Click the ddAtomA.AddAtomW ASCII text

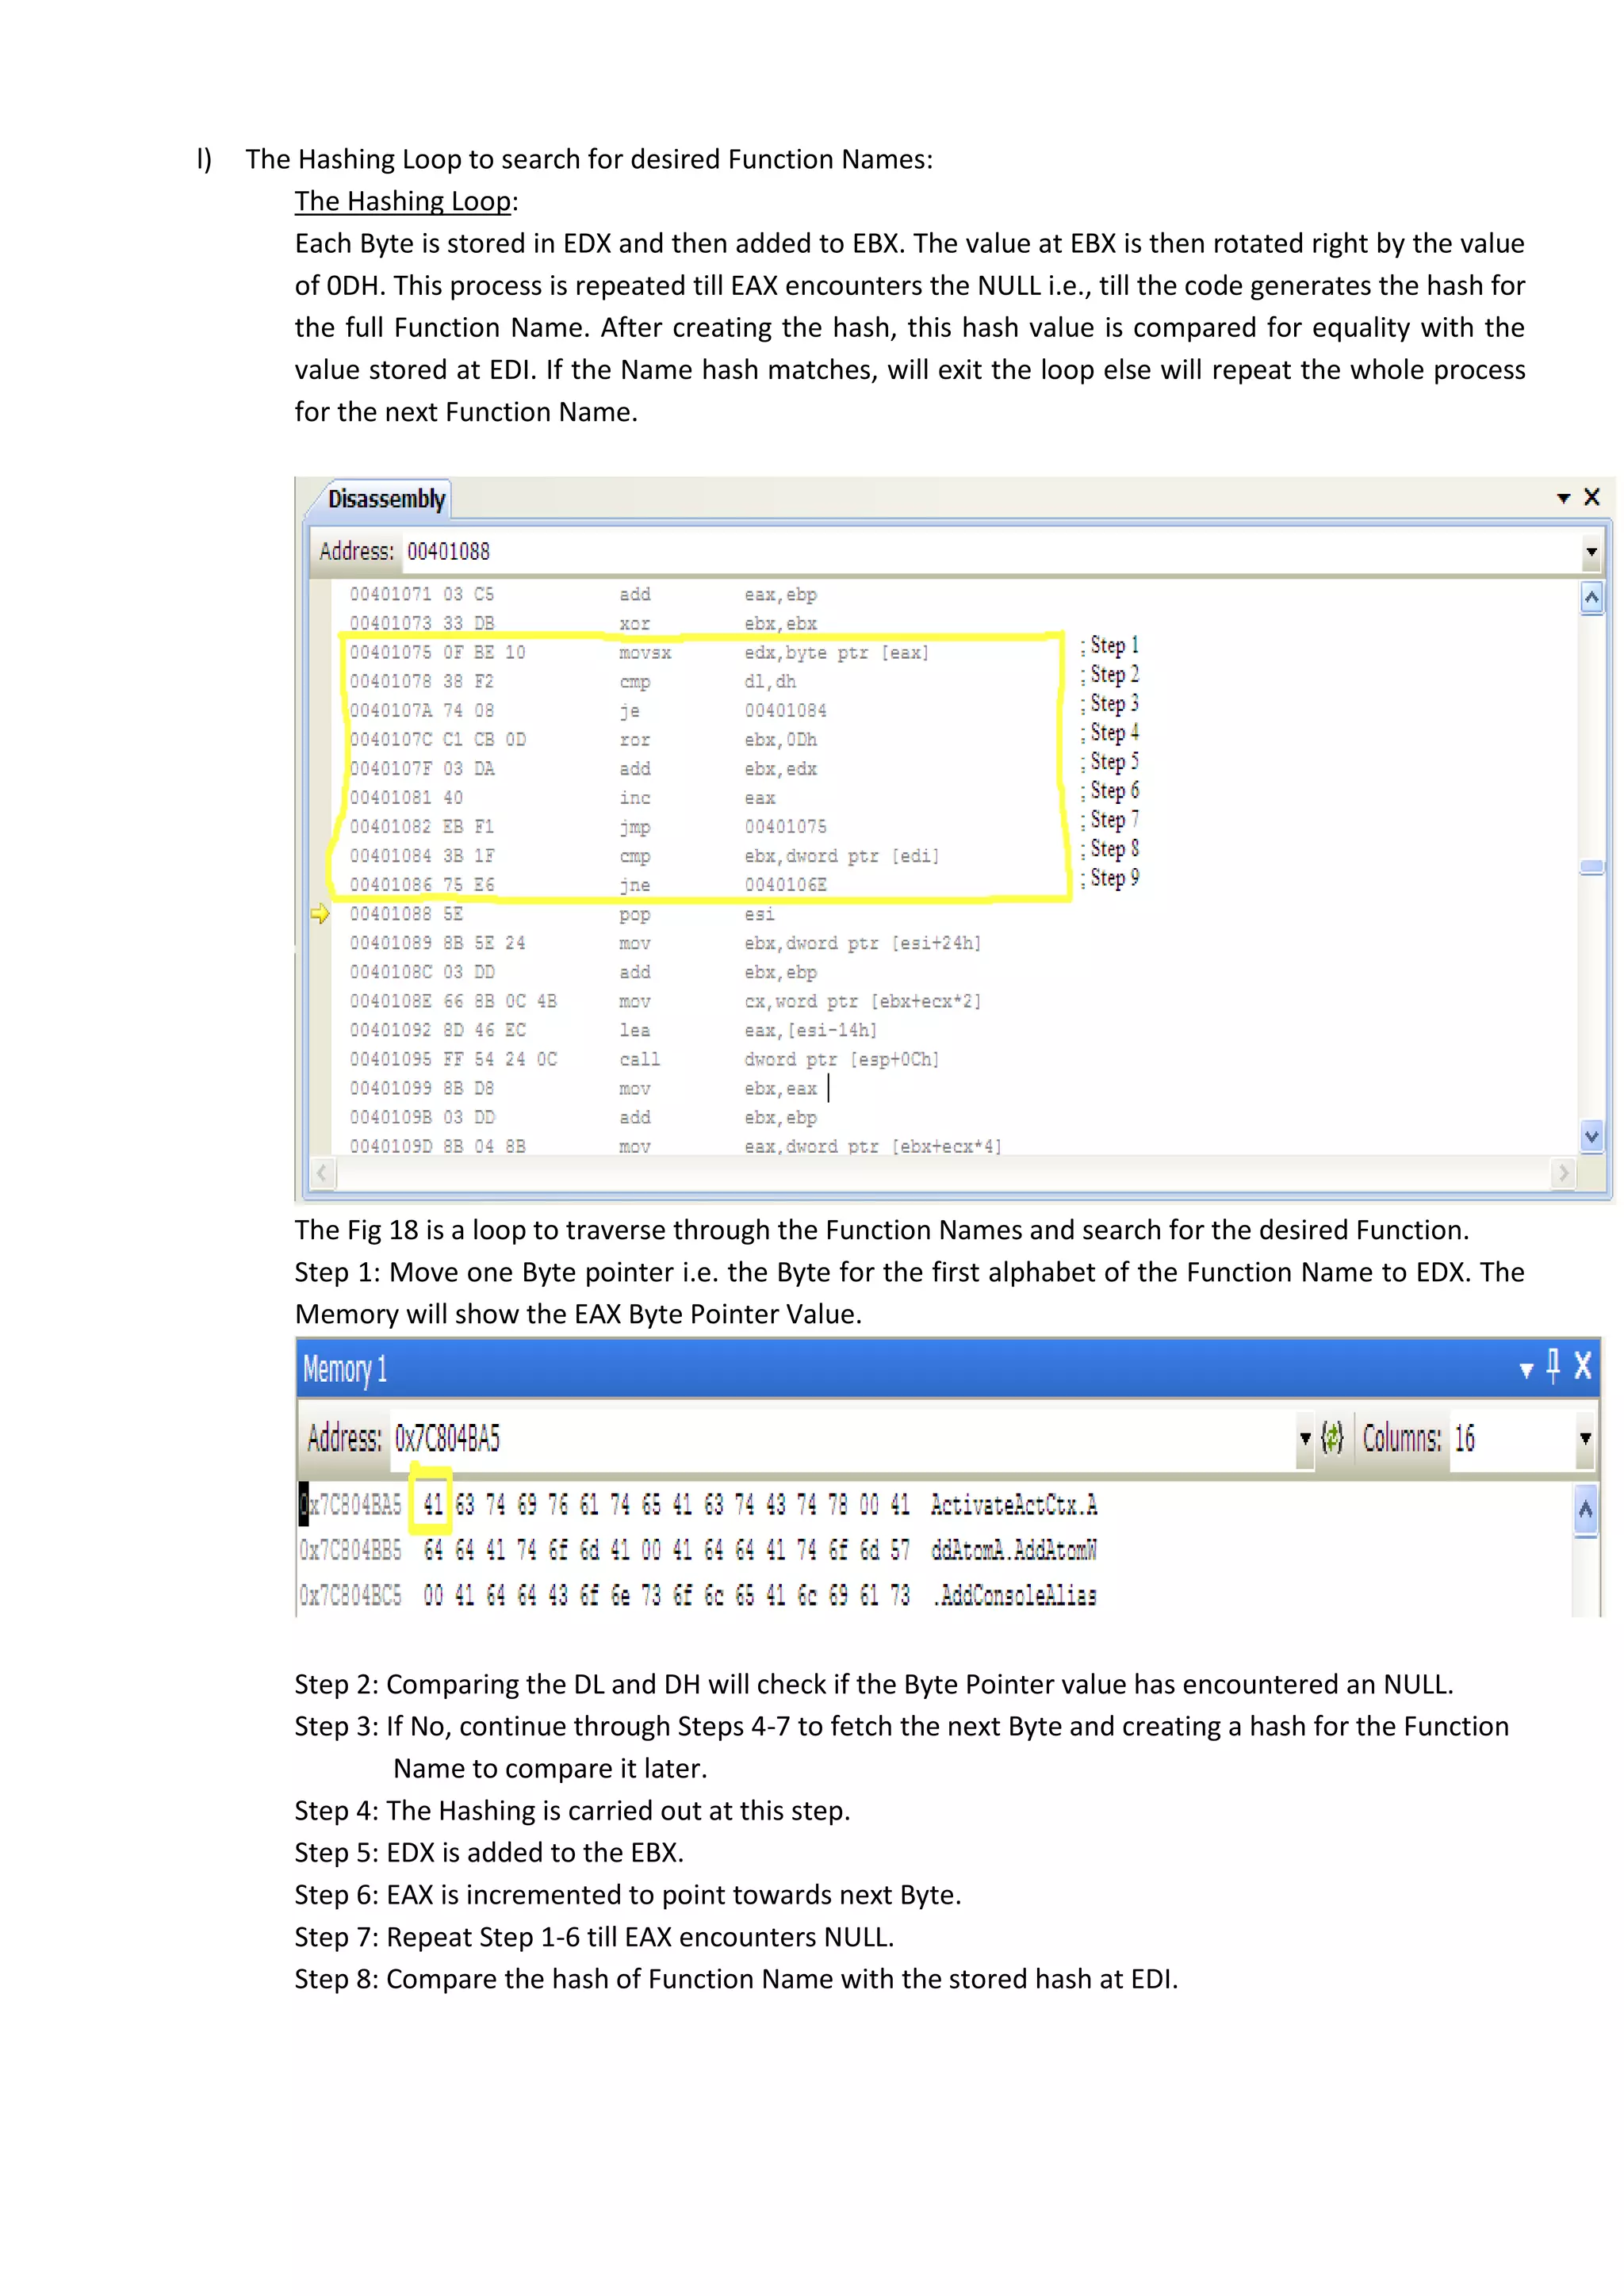coord(1013,1549)
